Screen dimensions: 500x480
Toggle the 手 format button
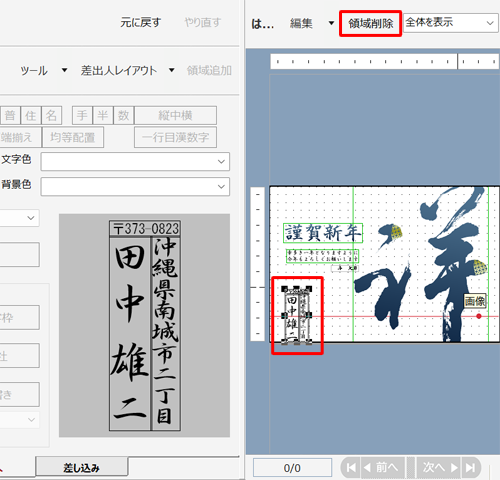82,116
